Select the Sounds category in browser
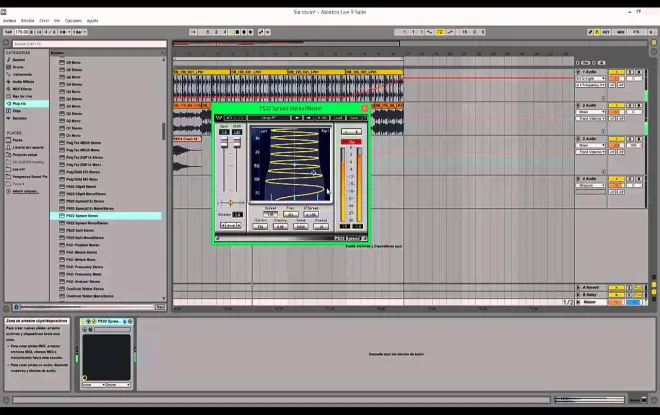This screenshot has height=415, width=660. pyautogui.click(x=19, y=60)
